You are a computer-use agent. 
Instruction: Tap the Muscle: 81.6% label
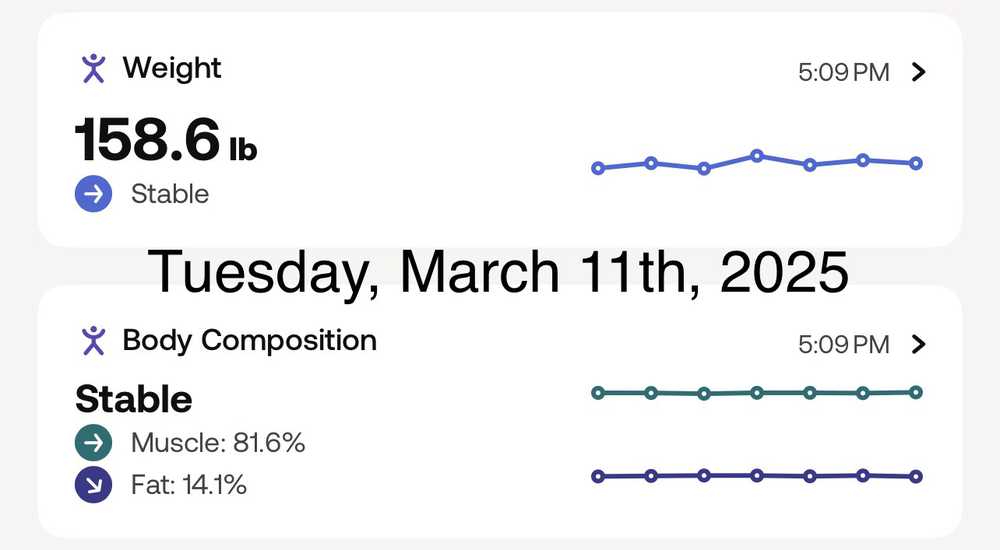tap(218, 443)
